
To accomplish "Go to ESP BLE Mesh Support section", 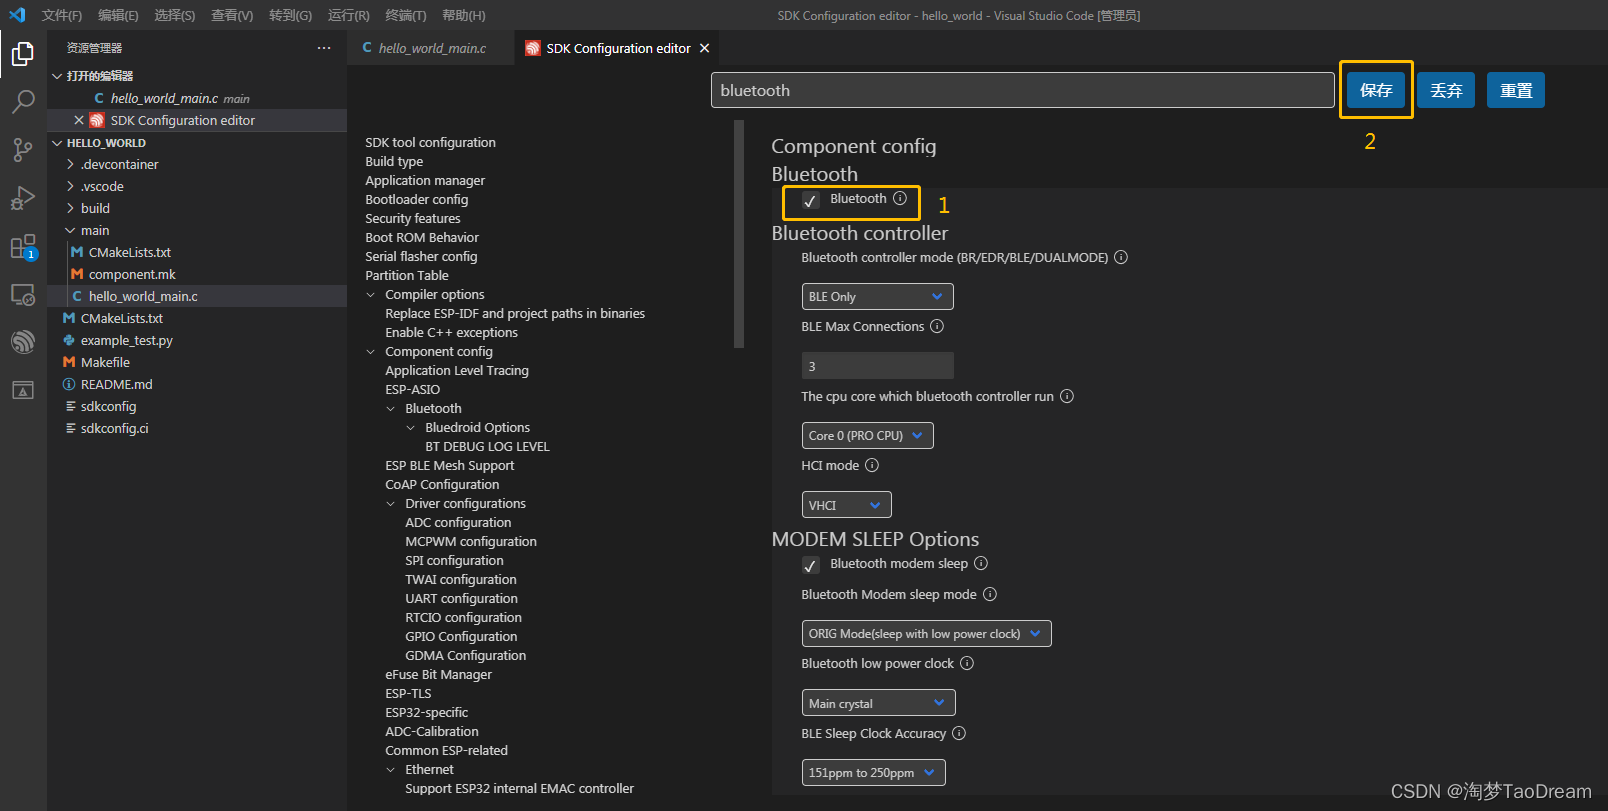I will click(450, 465).
